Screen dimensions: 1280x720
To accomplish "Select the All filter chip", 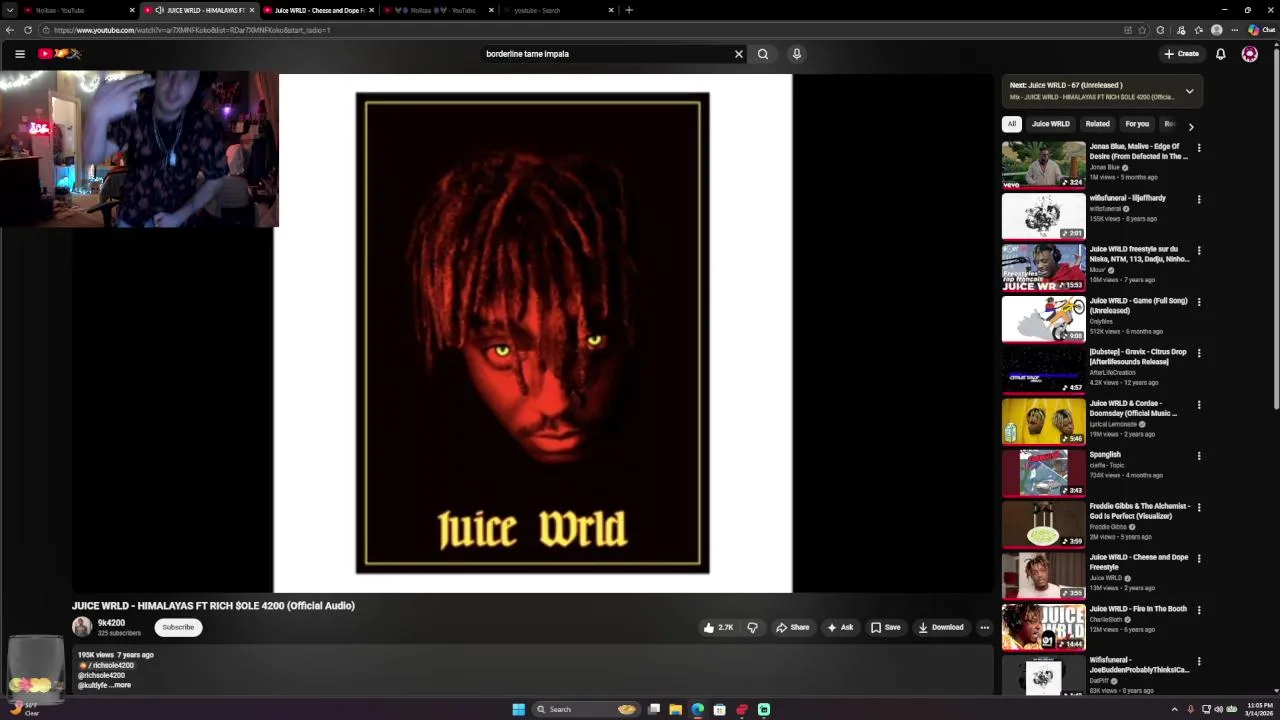I will click(x=1011, y=124).
